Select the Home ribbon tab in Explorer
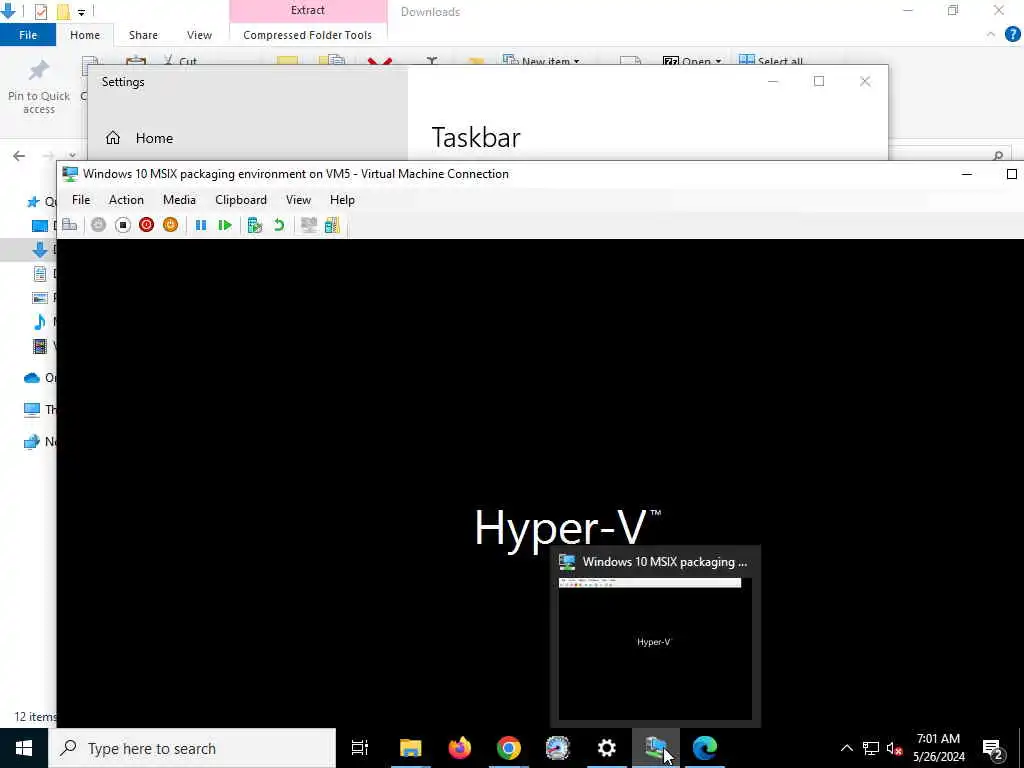Screen dimensions: 1024x768 85,35
